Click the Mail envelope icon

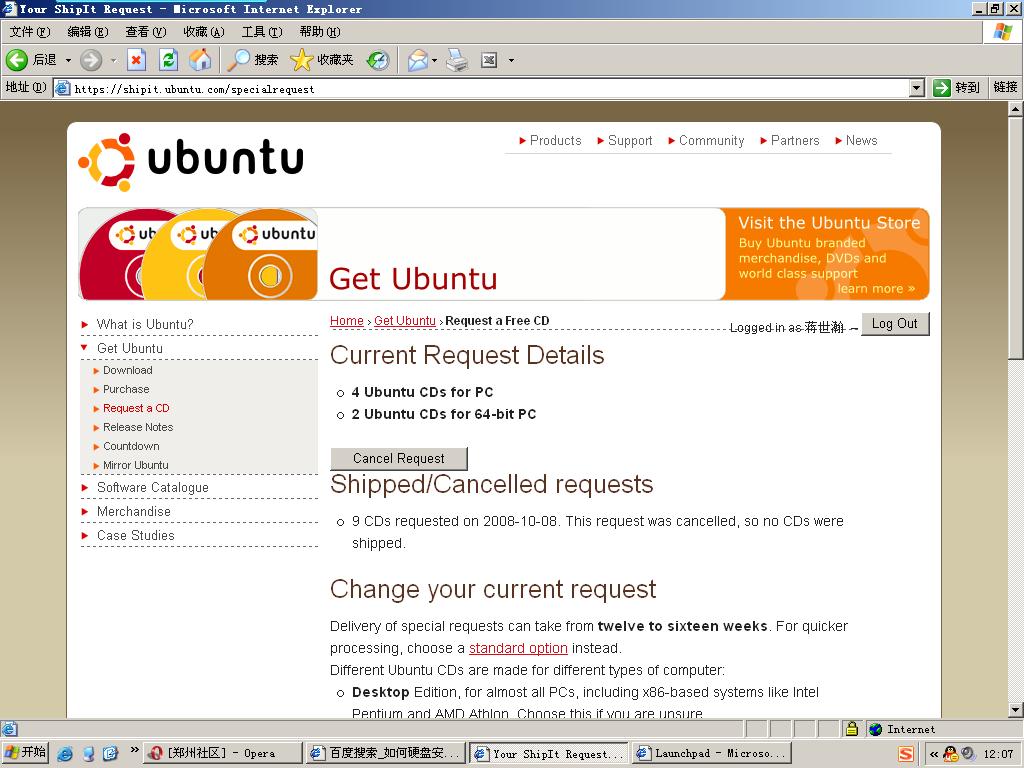point(418,60)
